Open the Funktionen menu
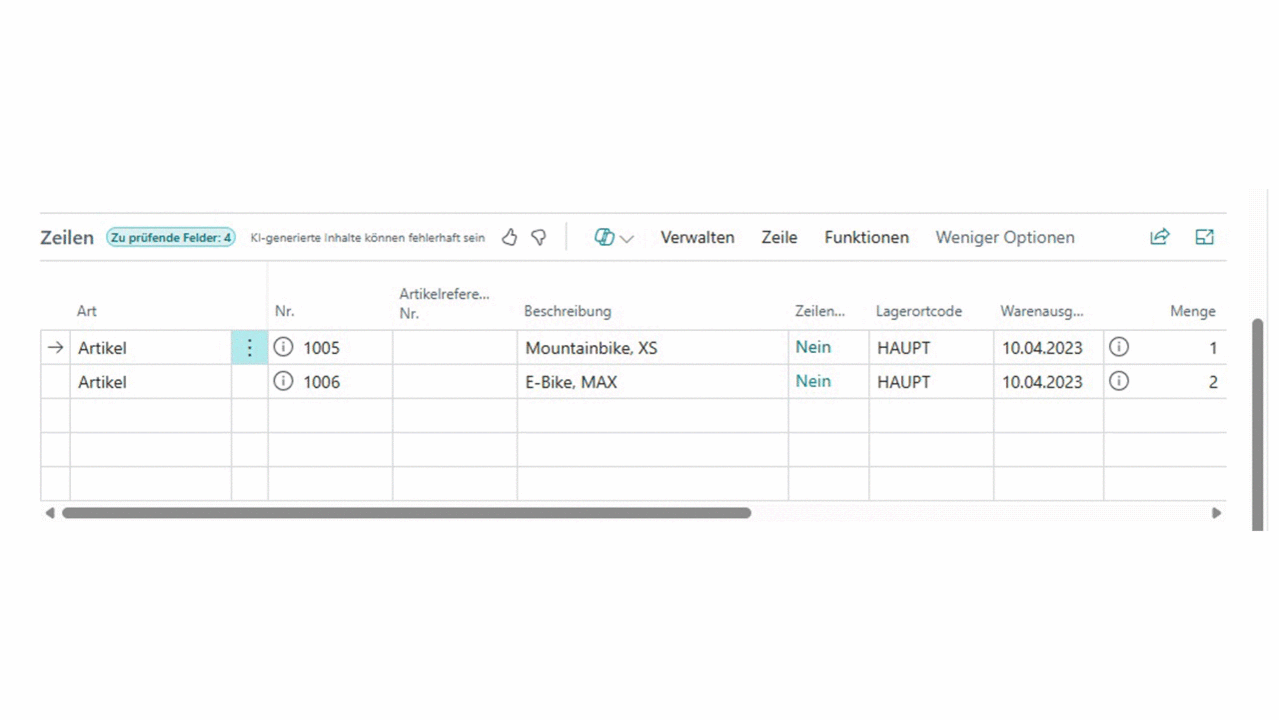Screen dimensions: 1279x720 866,238
